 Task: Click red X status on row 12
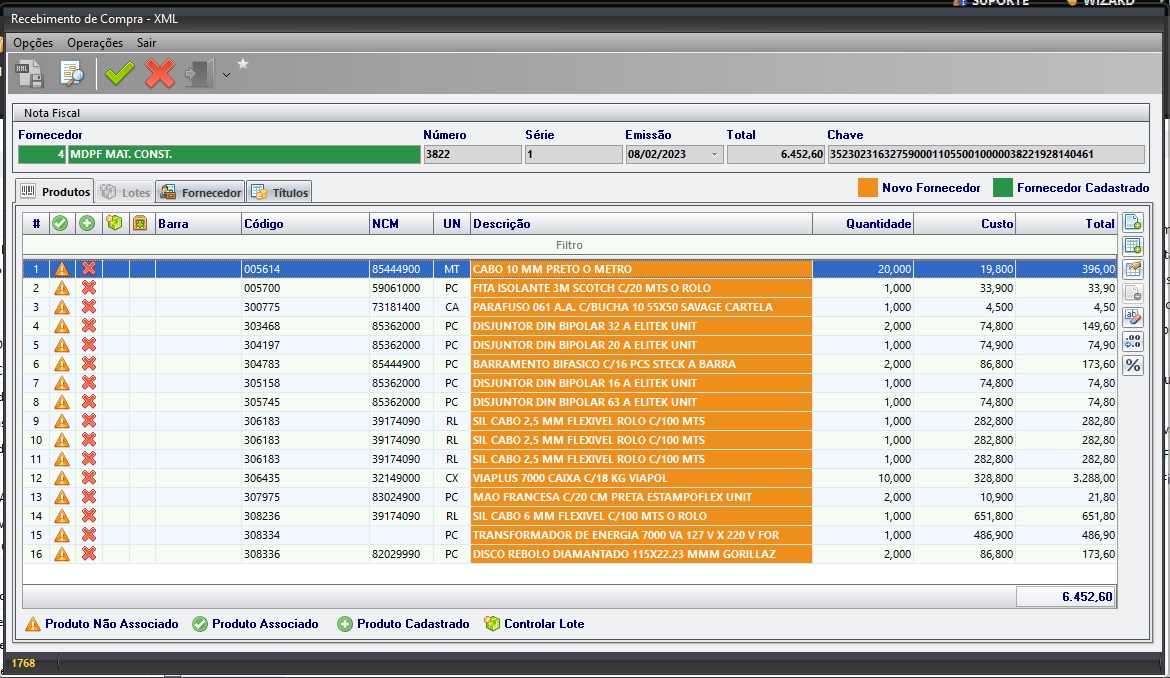click(89, 478)
